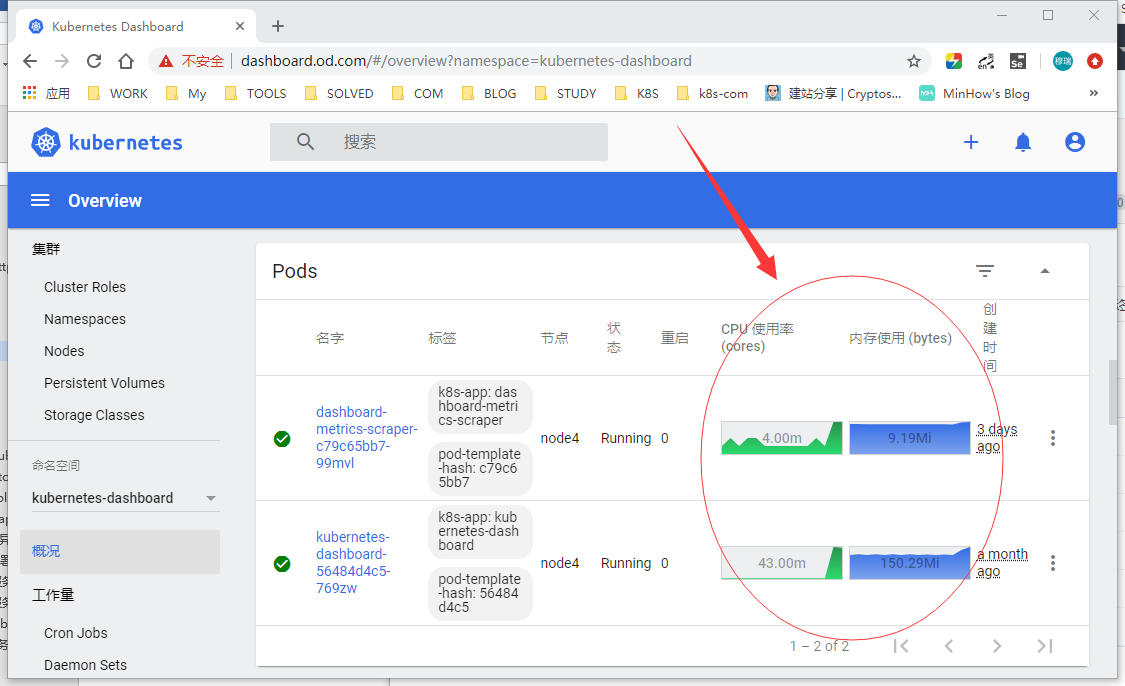This screenshot has height=686, width=1125.
Task: Click the red up-arrow extension icon
Action: pyautogui.click(x=1095, y=61)
